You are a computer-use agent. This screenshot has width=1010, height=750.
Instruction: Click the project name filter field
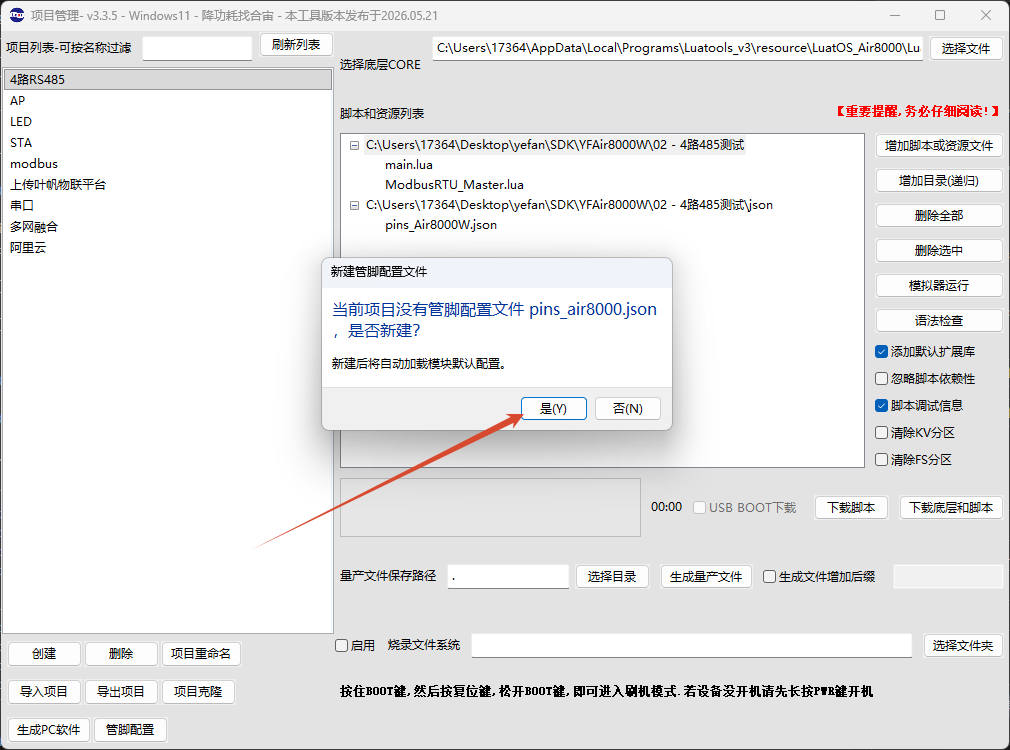[197, 48]
